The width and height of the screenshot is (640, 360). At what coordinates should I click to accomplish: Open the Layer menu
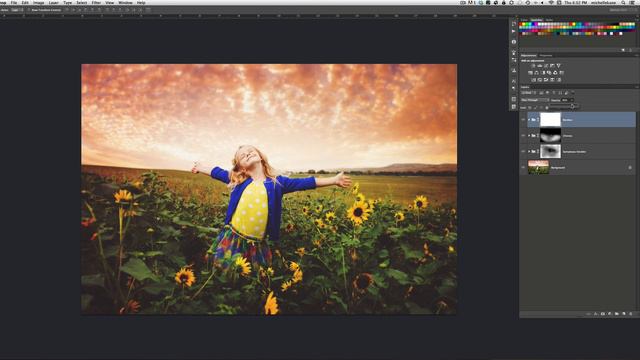coord(53,2)
